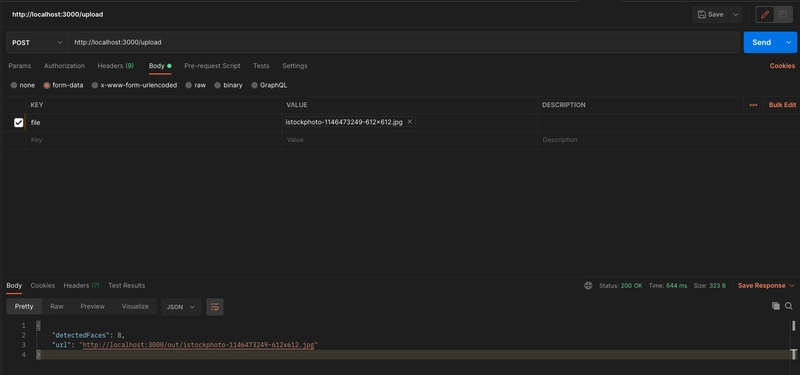
Task: Click the Time: 644 ms text
Action: pyautogui.click(x=668, y=286)
